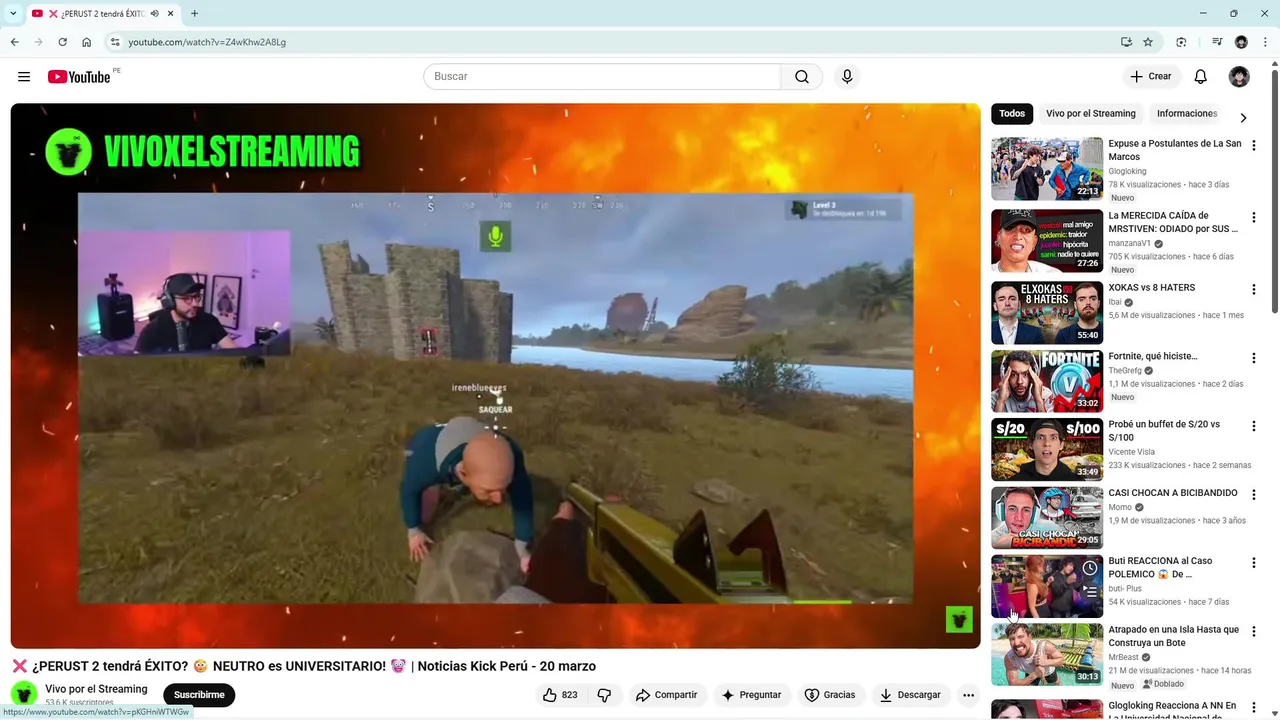Expand the tab search dropdown
This screenshot has height=720, width=1280.
pyautogui.click(x=12, y=14)
